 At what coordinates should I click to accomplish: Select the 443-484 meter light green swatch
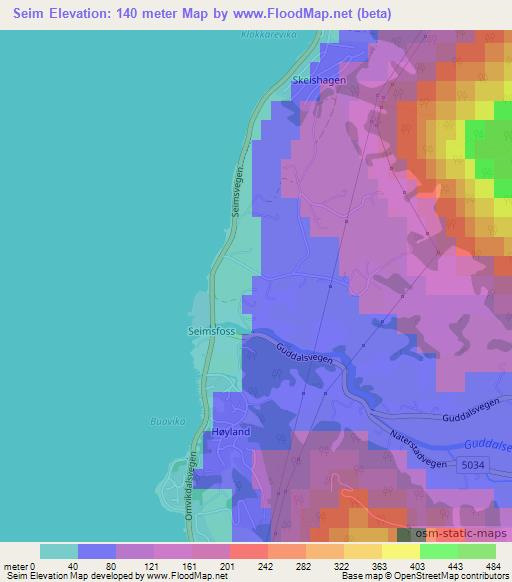477,552
